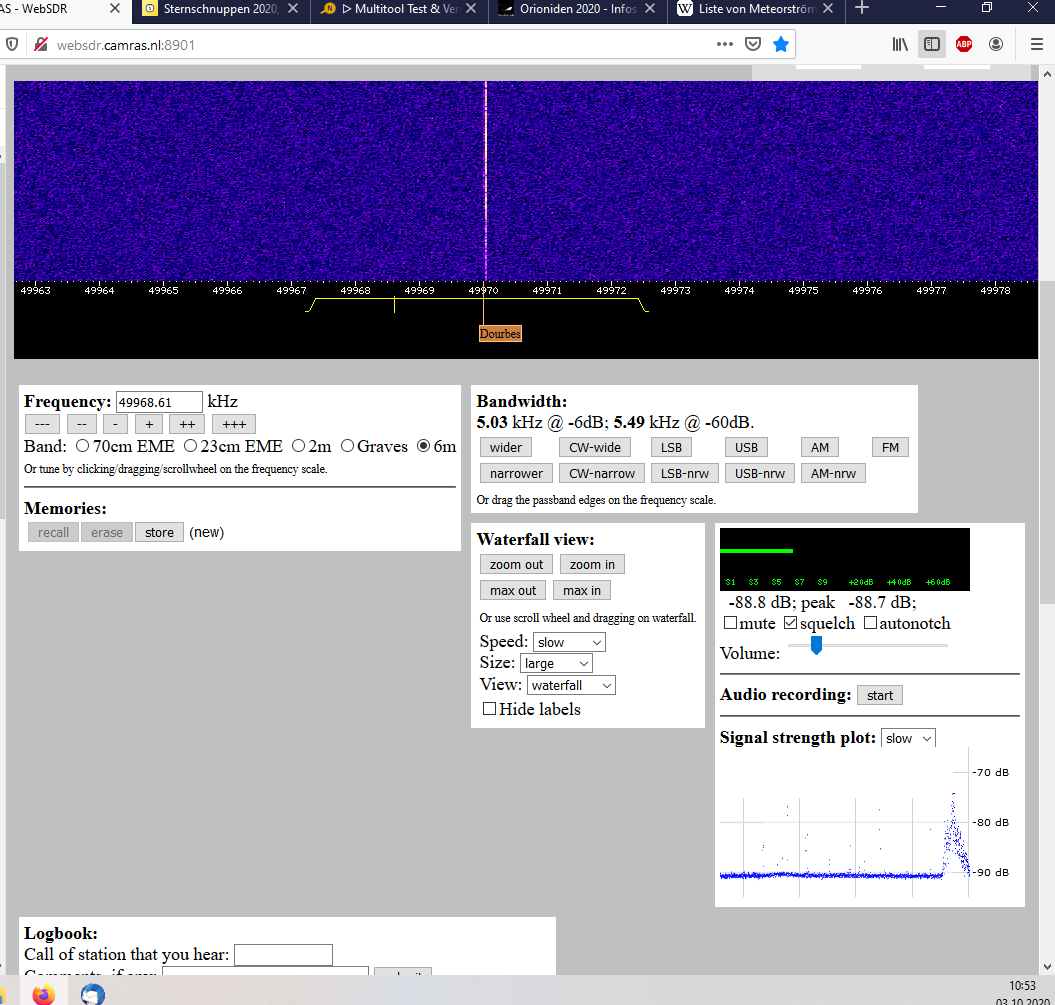Select FM mode
Viewport: 1055px width, 1005px height.
tap(890, 447)
